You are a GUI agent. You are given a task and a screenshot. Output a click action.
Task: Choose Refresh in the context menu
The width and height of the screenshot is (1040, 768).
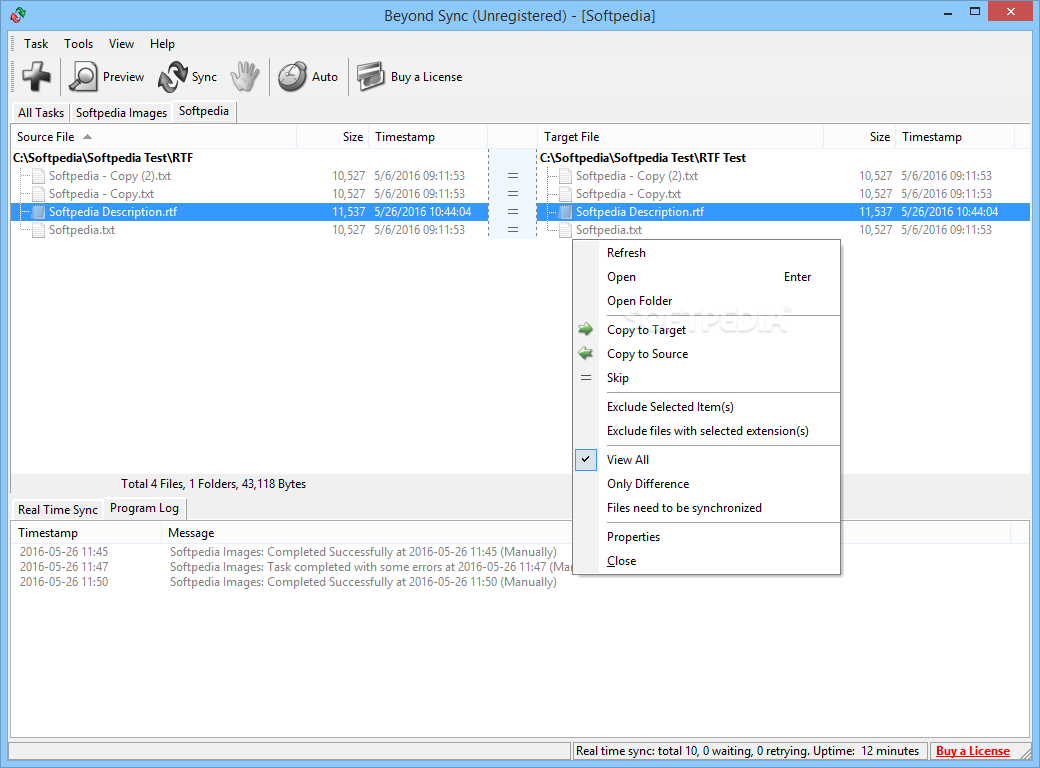pyautogui.click(x=707, y=253)
